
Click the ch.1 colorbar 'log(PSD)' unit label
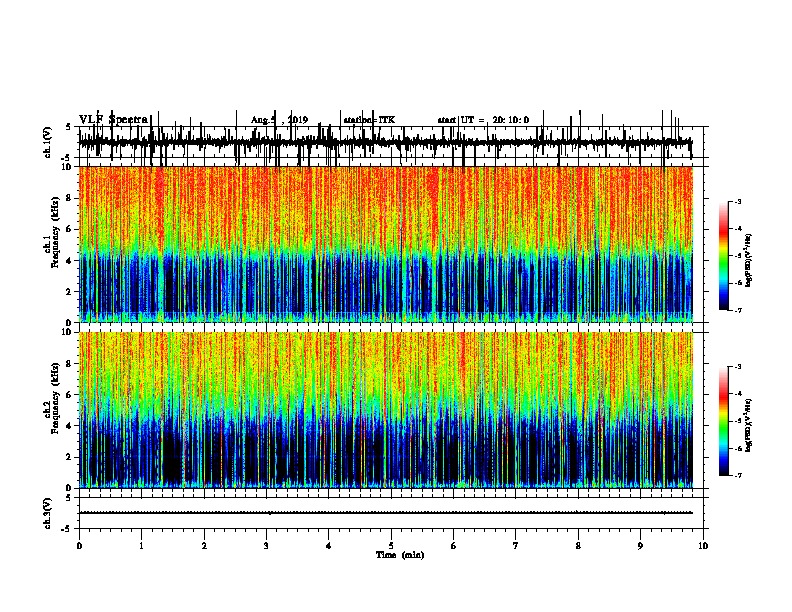click(x=749, y=260)
